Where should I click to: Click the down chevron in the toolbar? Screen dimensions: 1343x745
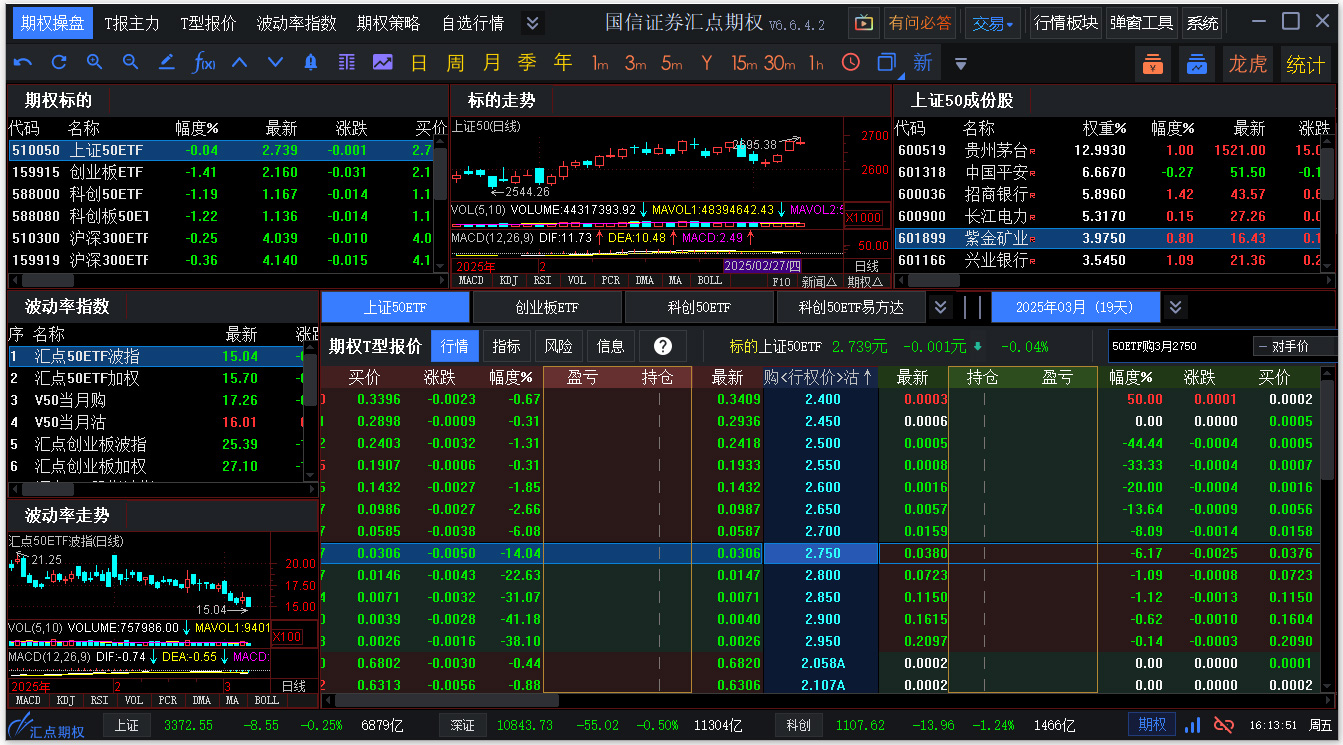tap(275, 63)
